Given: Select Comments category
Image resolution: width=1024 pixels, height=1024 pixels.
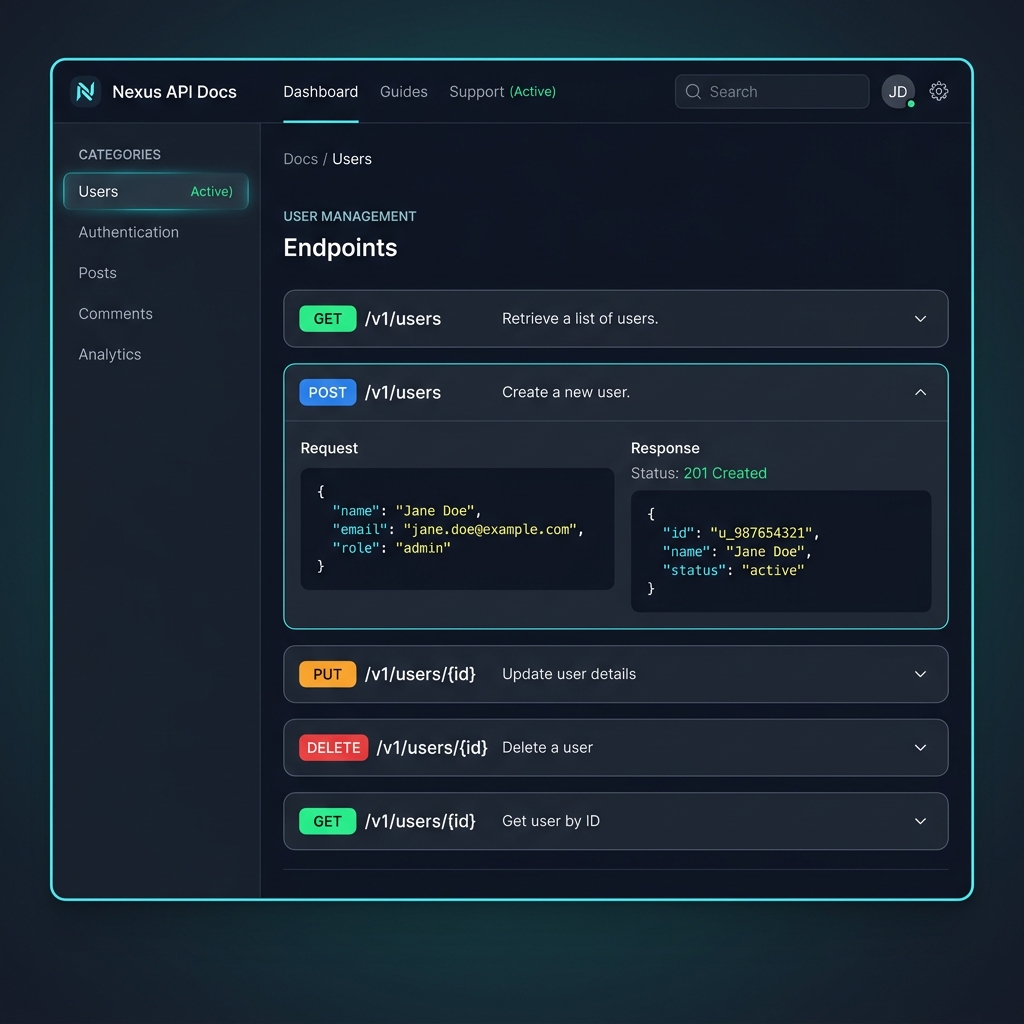Looking at the screenshot, I should 116,313.
